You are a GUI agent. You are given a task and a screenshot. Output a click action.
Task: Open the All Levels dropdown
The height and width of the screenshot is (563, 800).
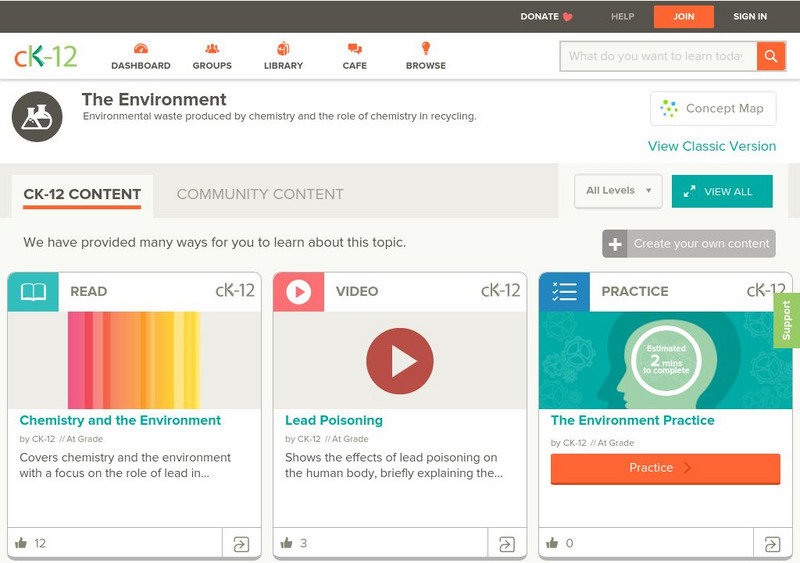(x=618, y=191)
